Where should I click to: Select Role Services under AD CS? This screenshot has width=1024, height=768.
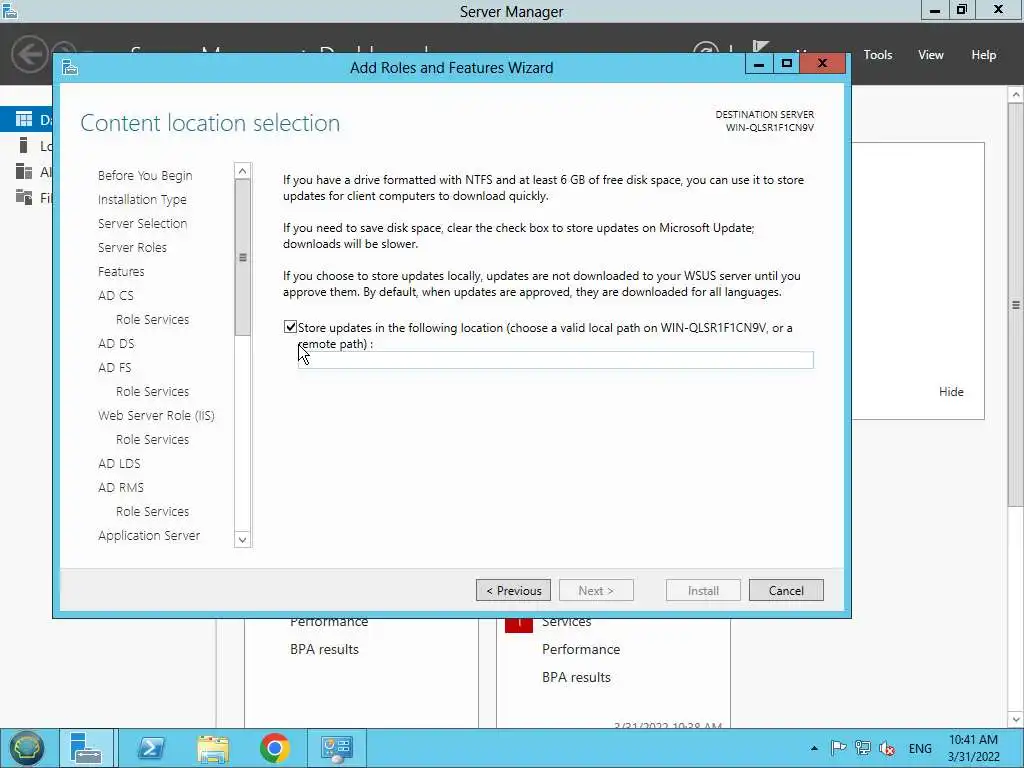click(x=153, y=319)
